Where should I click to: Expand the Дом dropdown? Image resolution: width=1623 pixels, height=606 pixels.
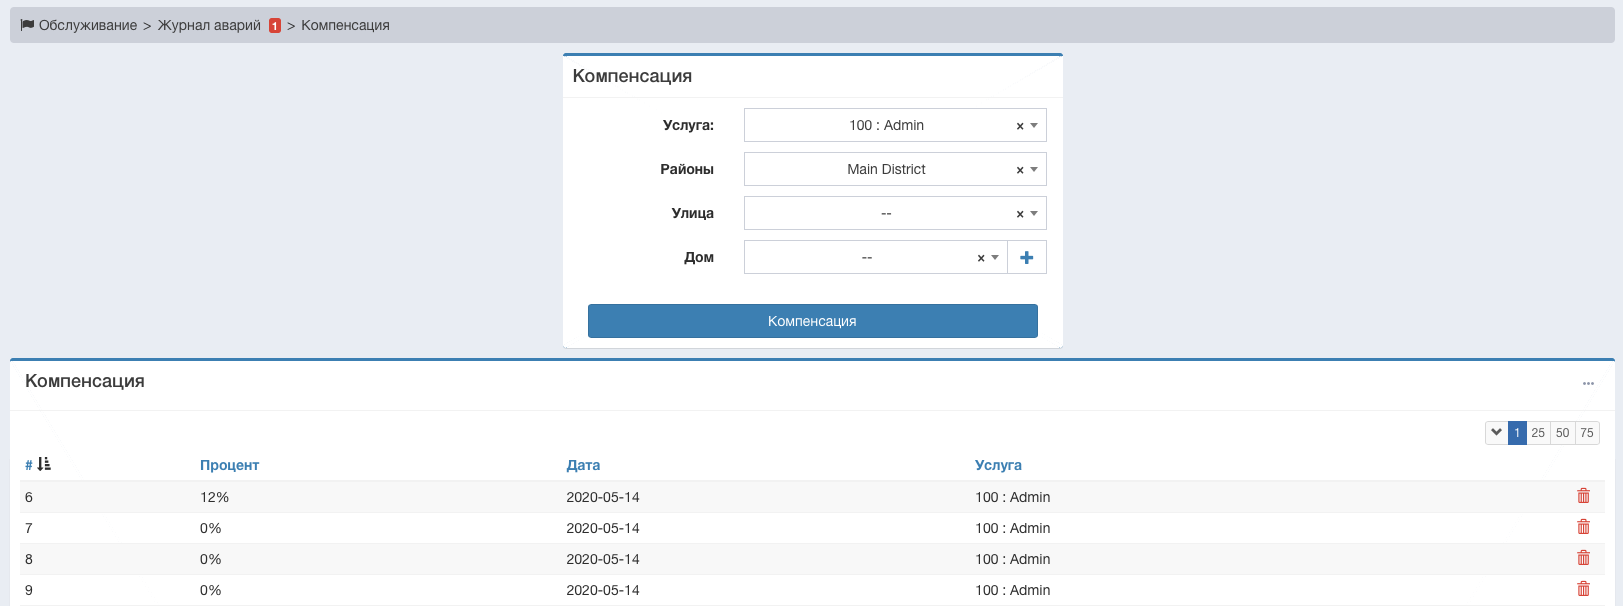(995, 258)
